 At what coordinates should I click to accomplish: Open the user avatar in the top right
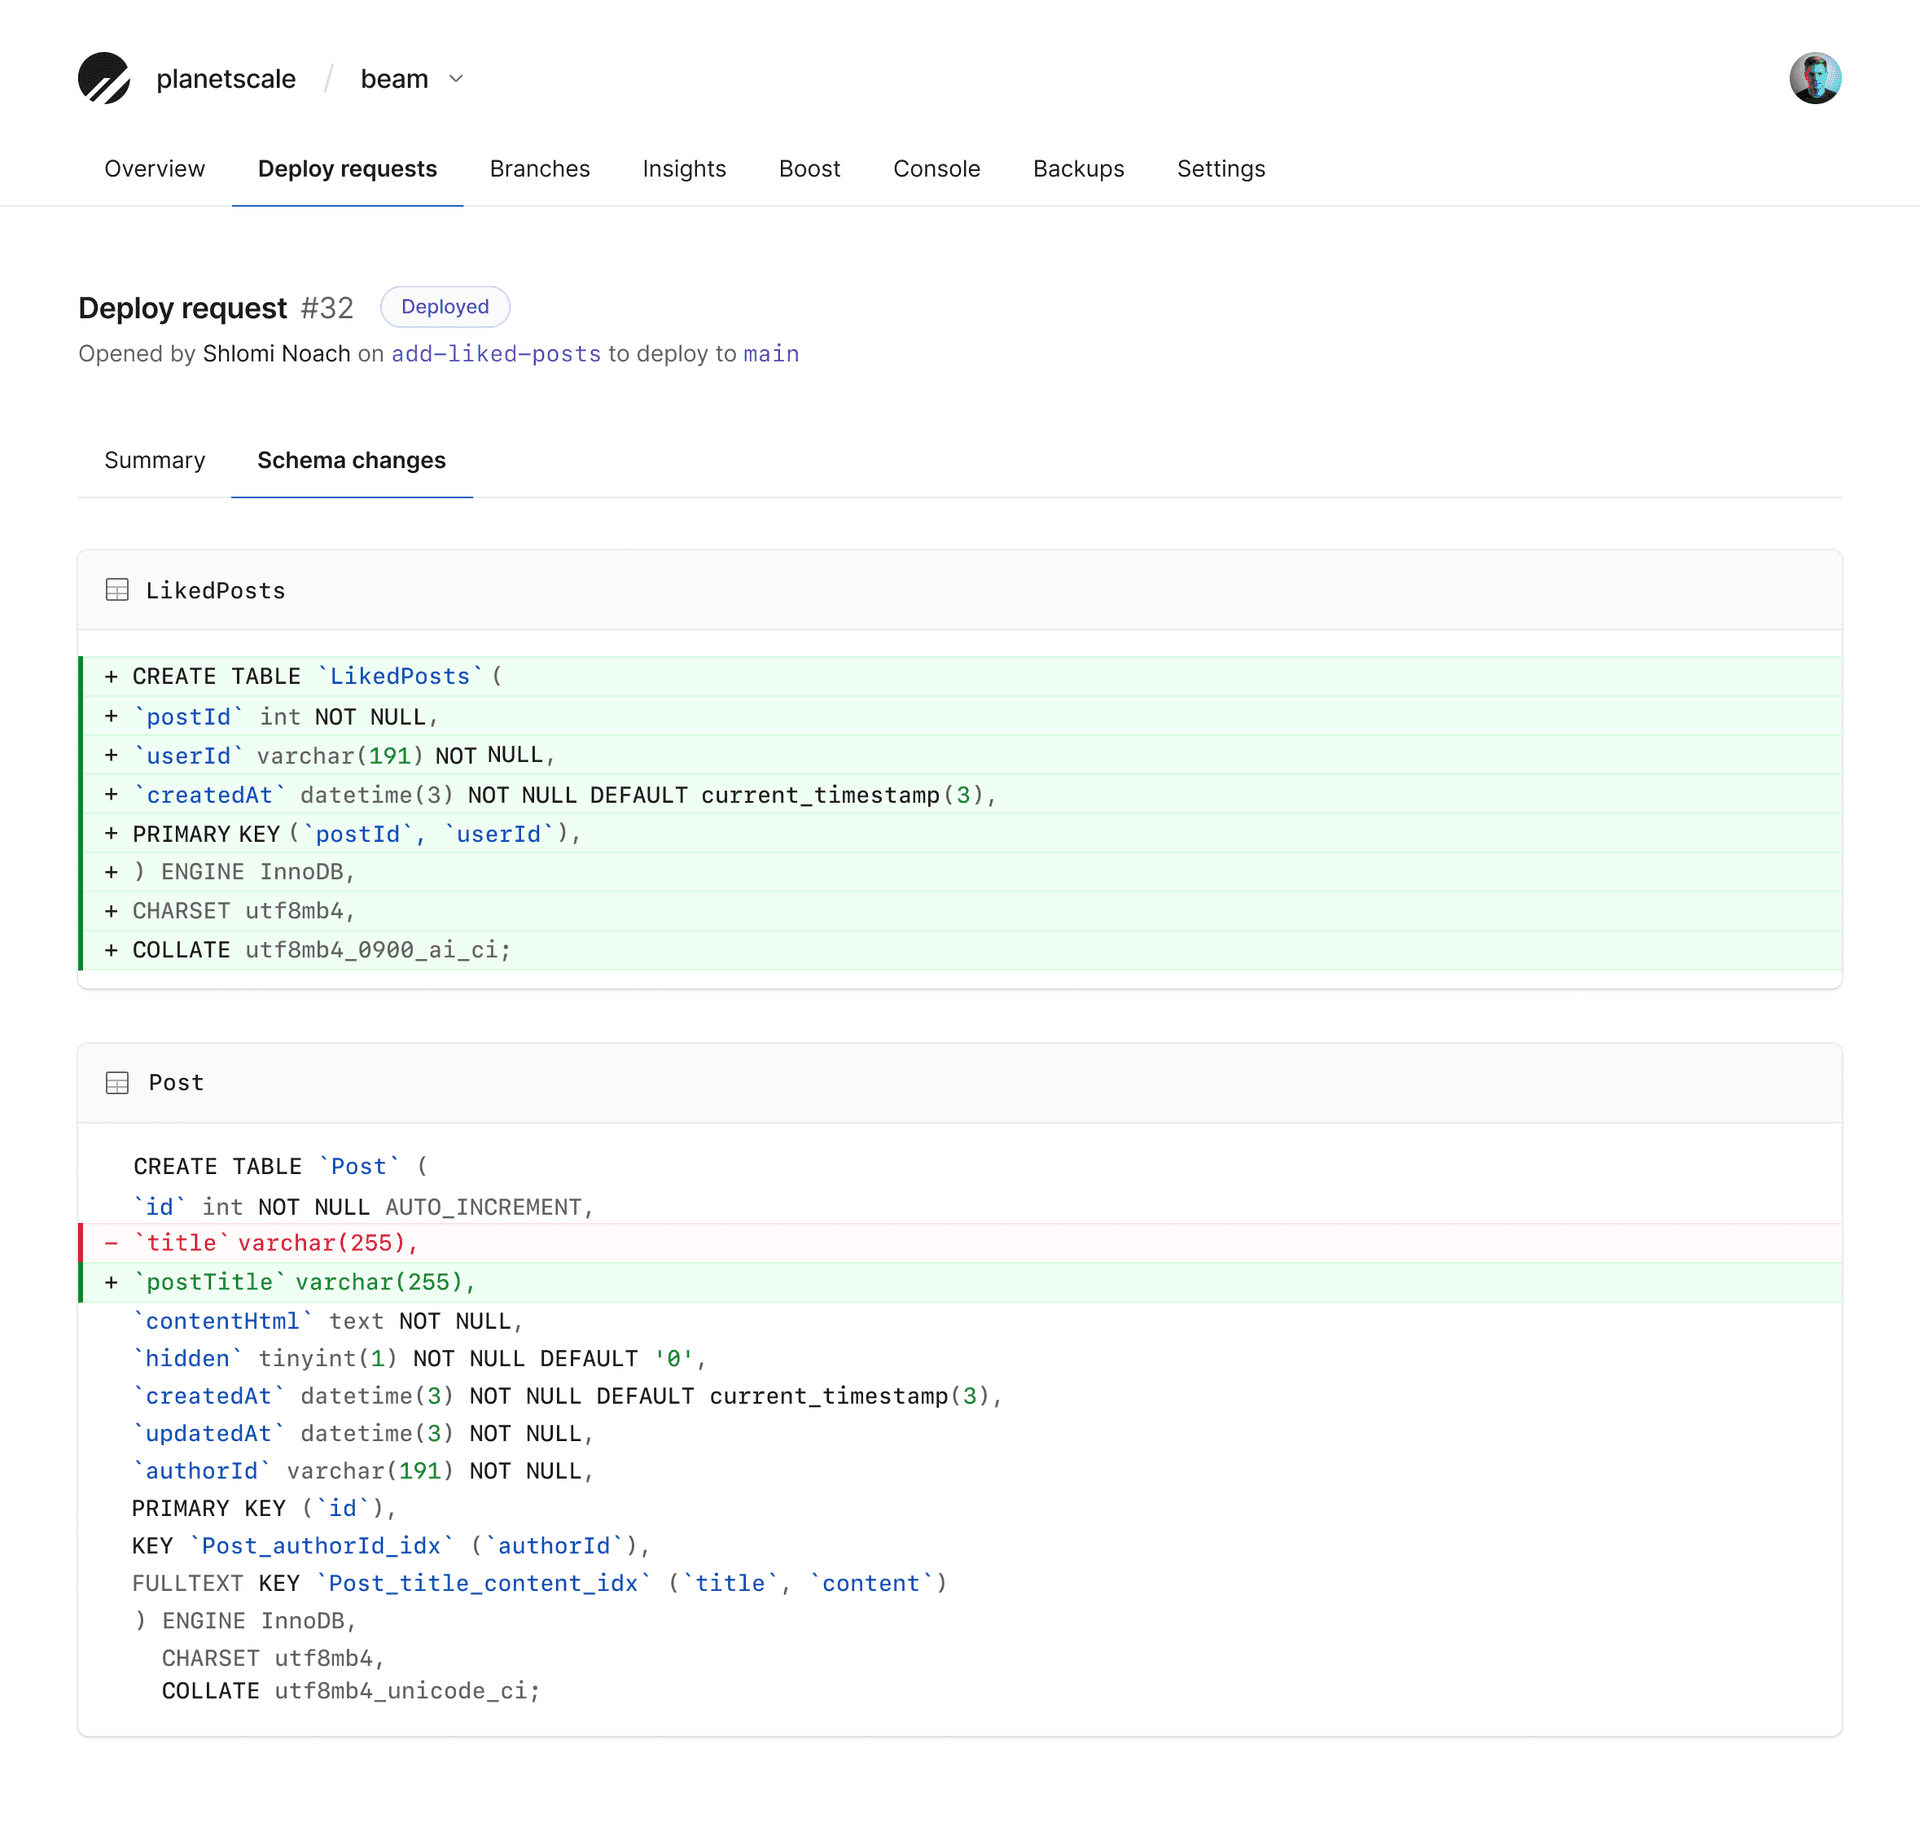(x=1816, y=78)
